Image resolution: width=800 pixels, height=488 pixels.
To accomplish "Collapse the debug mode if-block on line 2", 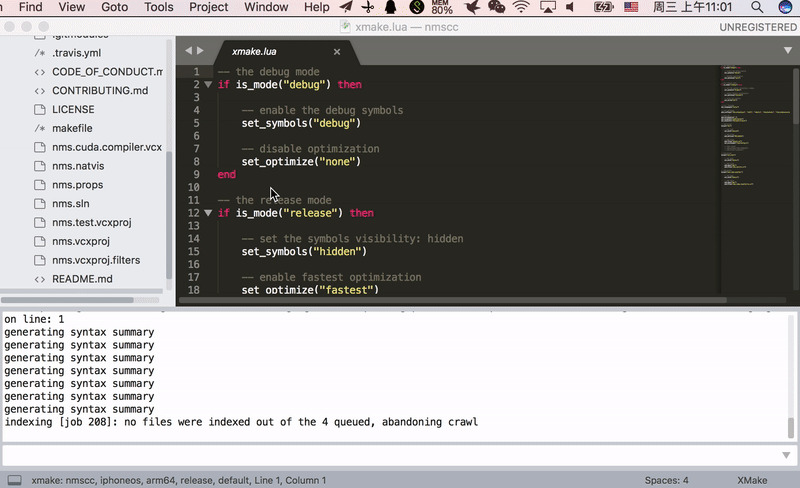I will coord(208,85).
